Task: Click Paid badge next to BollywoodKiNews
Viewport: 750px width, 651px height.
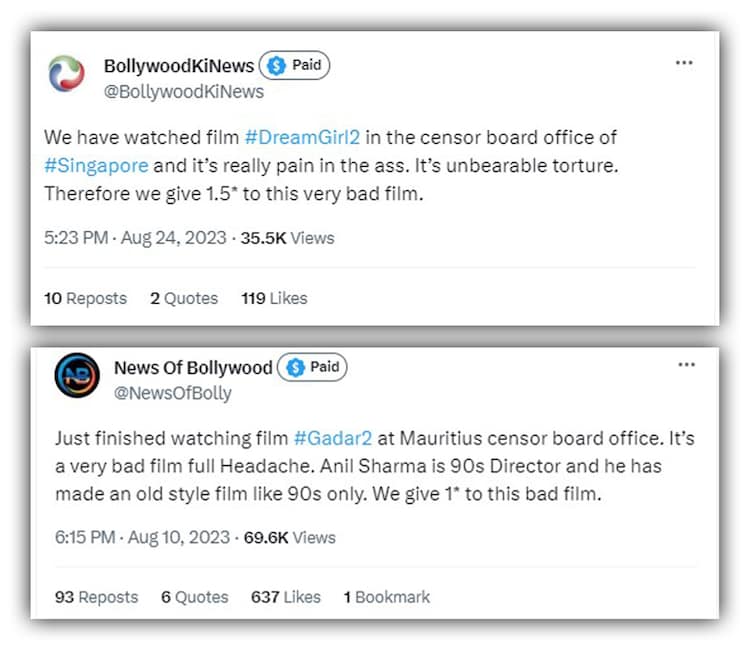Action: tap(295, 66)
